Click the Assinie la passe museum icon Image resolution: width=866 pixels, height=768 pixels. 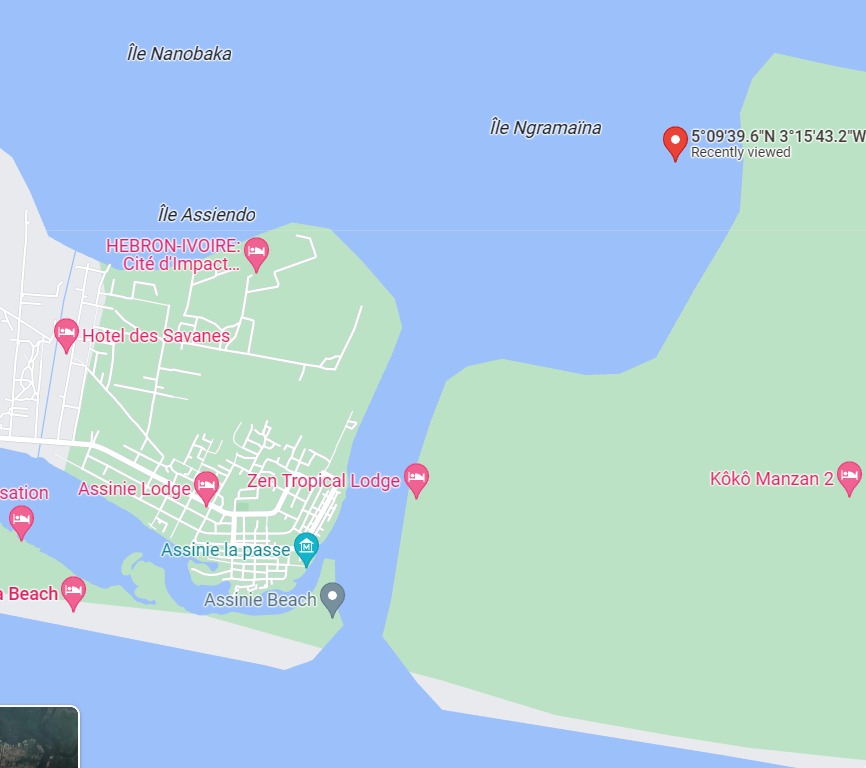click(307, 549)
